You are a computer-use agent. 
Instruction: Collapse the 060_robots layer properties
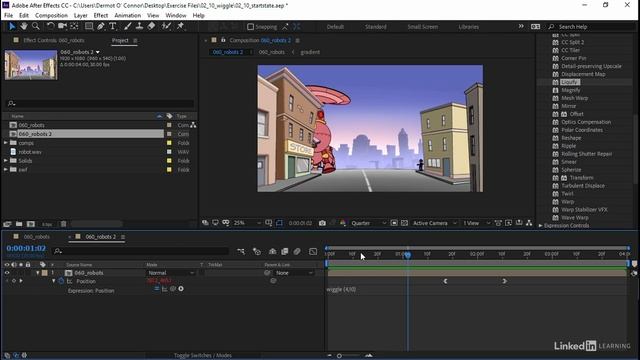pyautogui.click(x=38, y=273)
